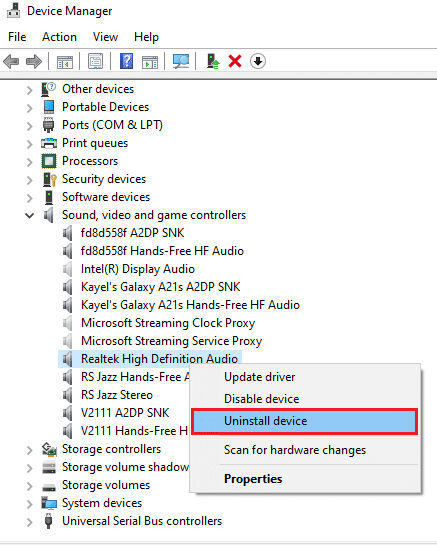
Task: Expand the Ports (COM & LPT) node
Action: (x=30, y=126)
